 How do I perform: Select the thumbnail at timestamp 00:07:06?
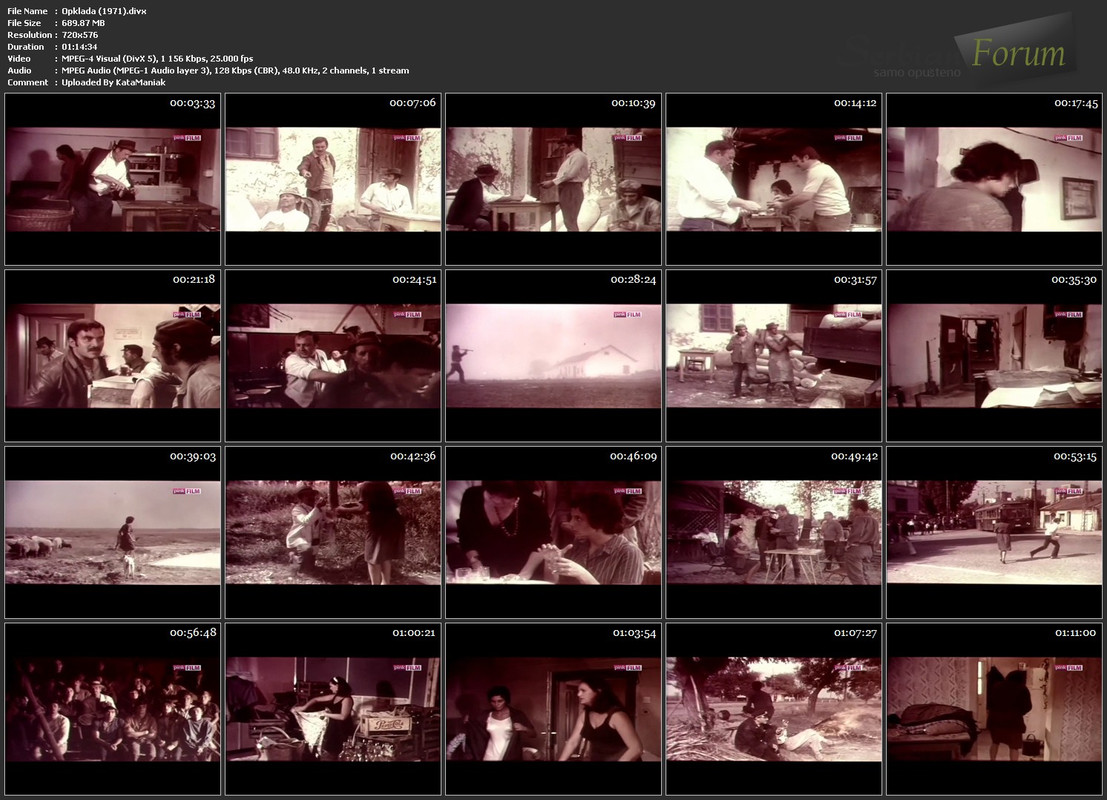click(x=333, y=179)
